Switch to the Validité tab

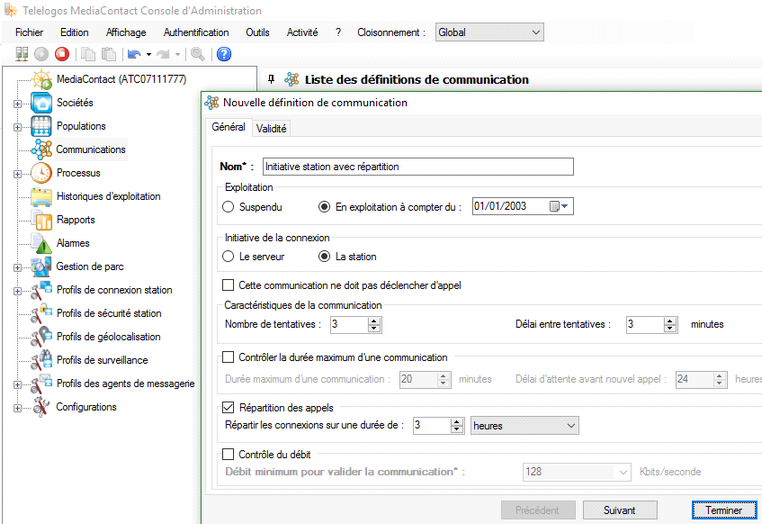271,128
